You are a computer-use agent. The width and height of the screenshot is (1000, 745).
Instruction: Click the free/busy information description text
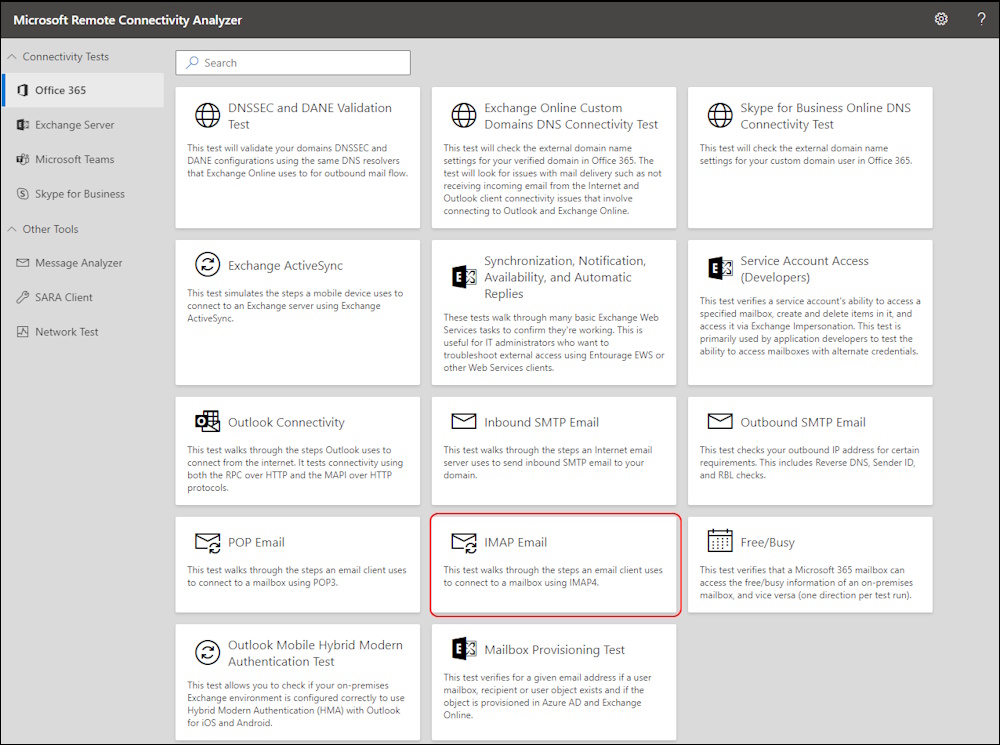806,582
